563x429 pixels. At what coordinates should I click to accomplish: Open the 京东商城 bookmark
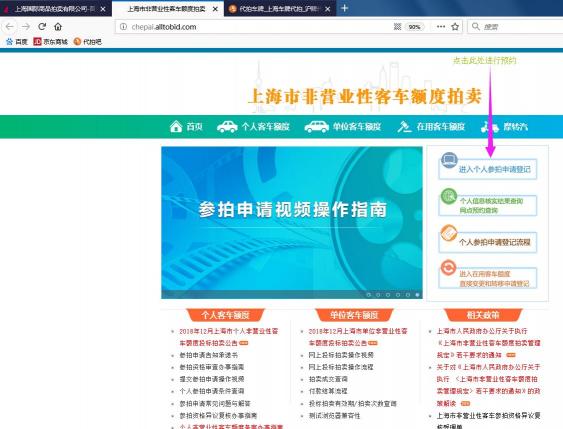[51, 42]
